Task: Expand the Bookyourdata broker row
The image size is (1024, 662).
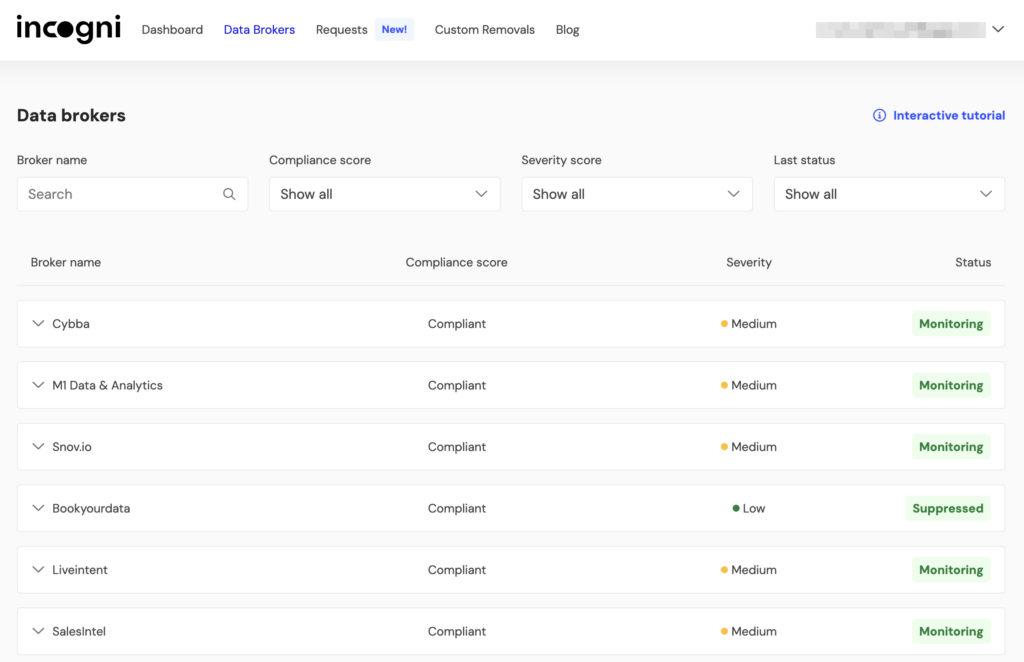Action: [38, 508]
